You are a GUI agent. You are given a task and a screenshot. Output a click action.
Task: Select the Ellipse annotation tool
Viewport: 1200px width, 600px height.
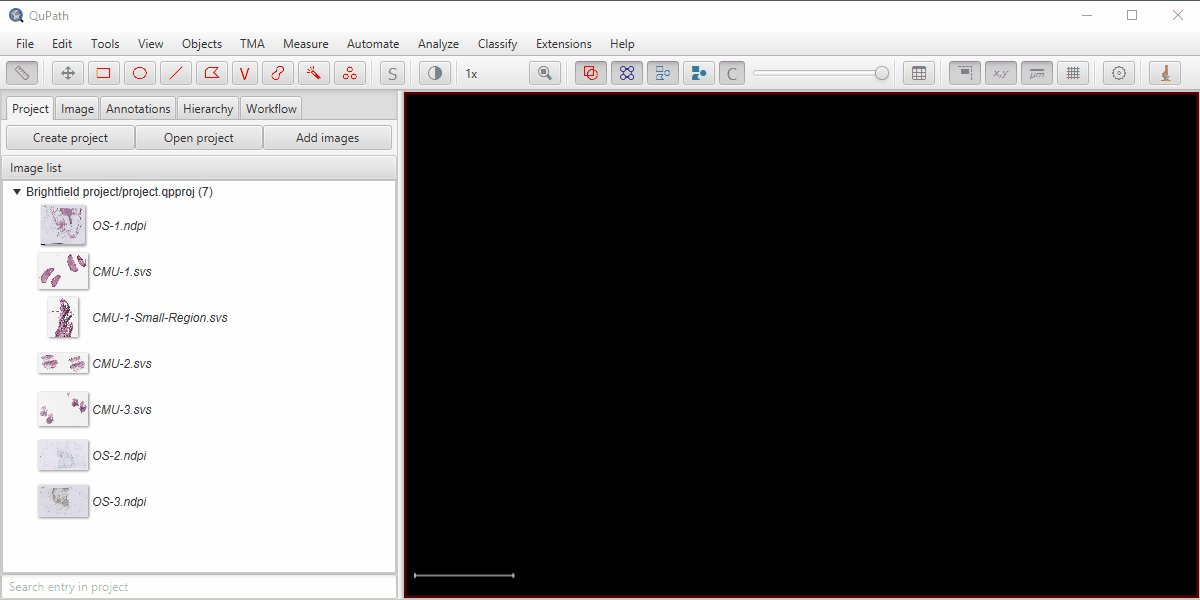pyautogui.click(x=139, y=73)
